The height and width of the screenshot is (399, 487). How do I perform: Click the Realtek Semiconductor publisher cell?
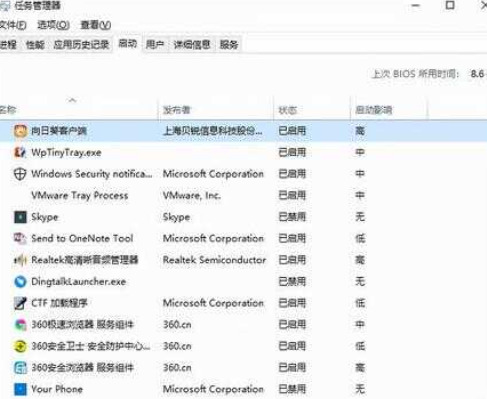[214, 260]
